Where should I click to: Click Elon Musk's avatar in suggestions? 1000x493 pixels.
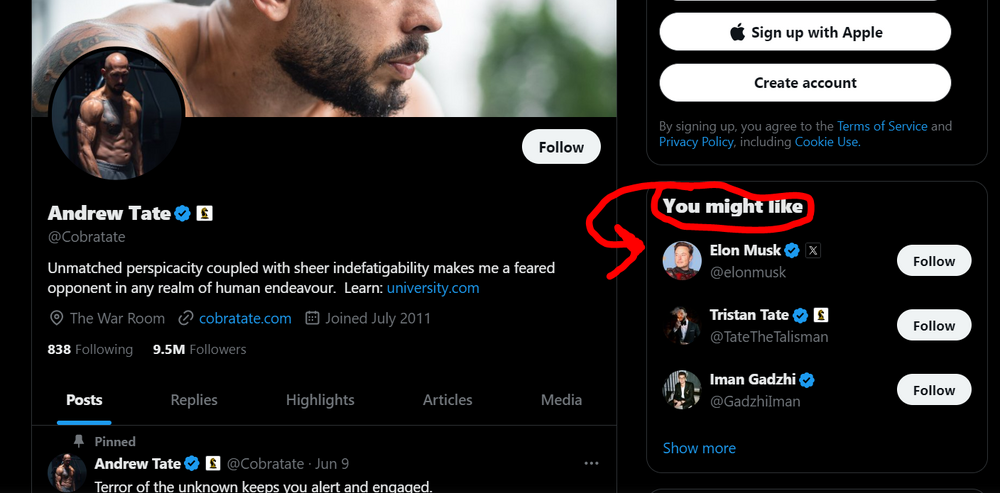[682, 261]
